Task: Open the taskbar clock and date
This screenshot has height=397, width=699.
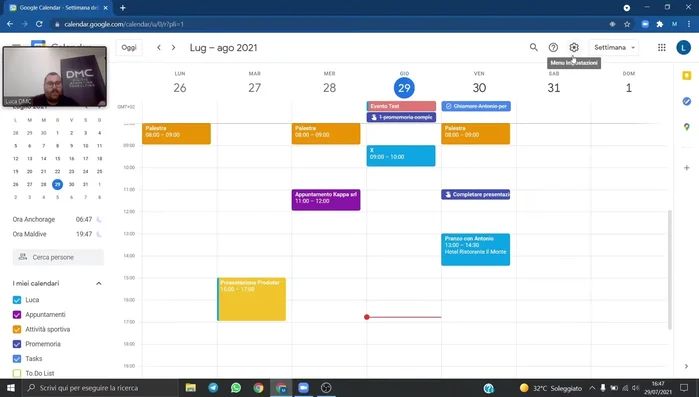Action: pos(658,388)
